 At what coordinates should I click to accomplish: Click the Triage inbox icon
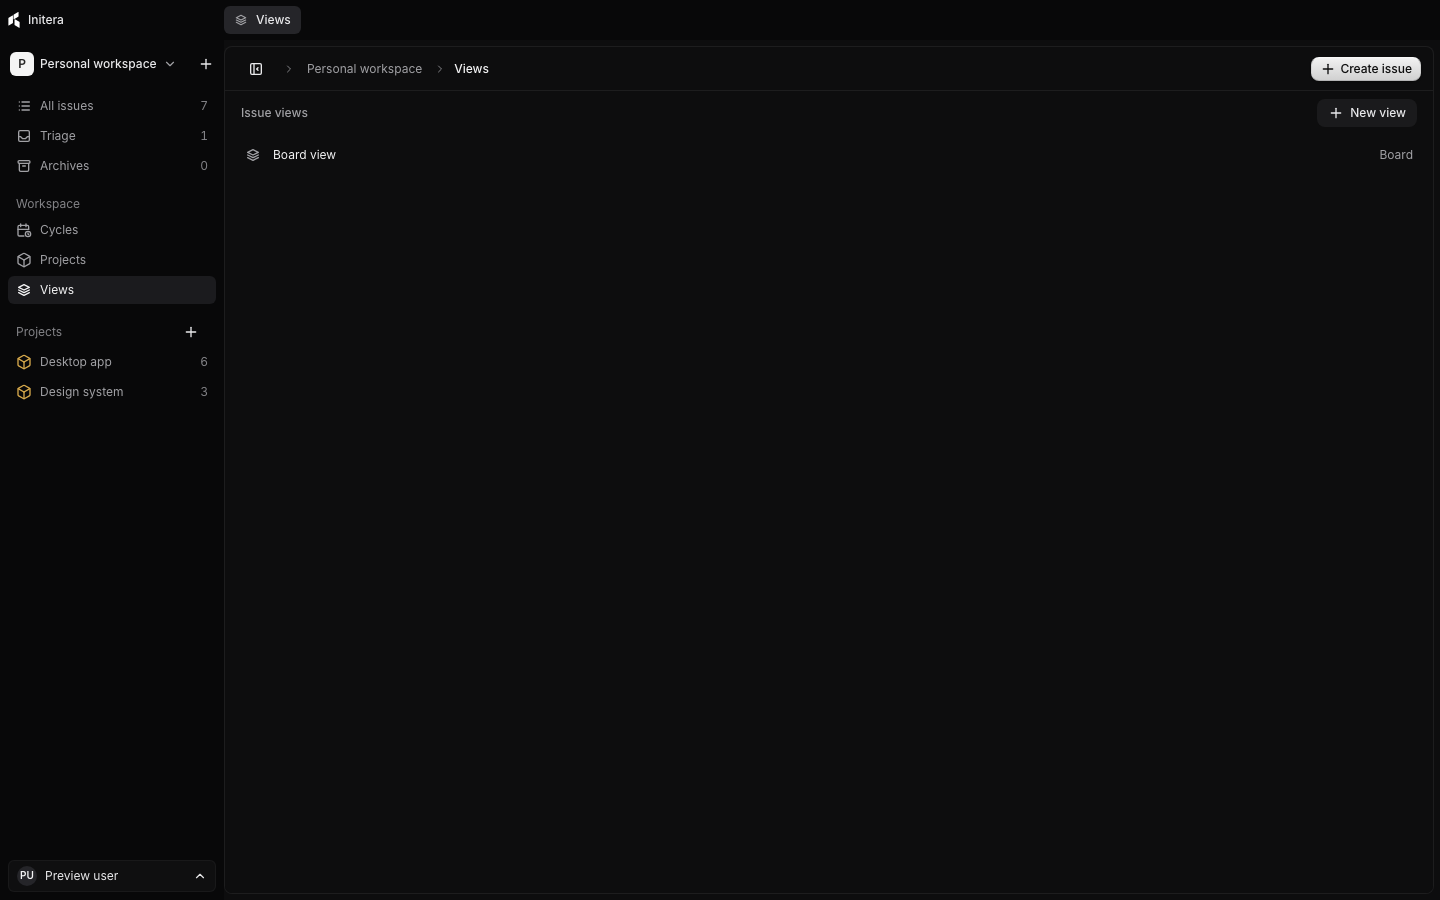[24, 136]
